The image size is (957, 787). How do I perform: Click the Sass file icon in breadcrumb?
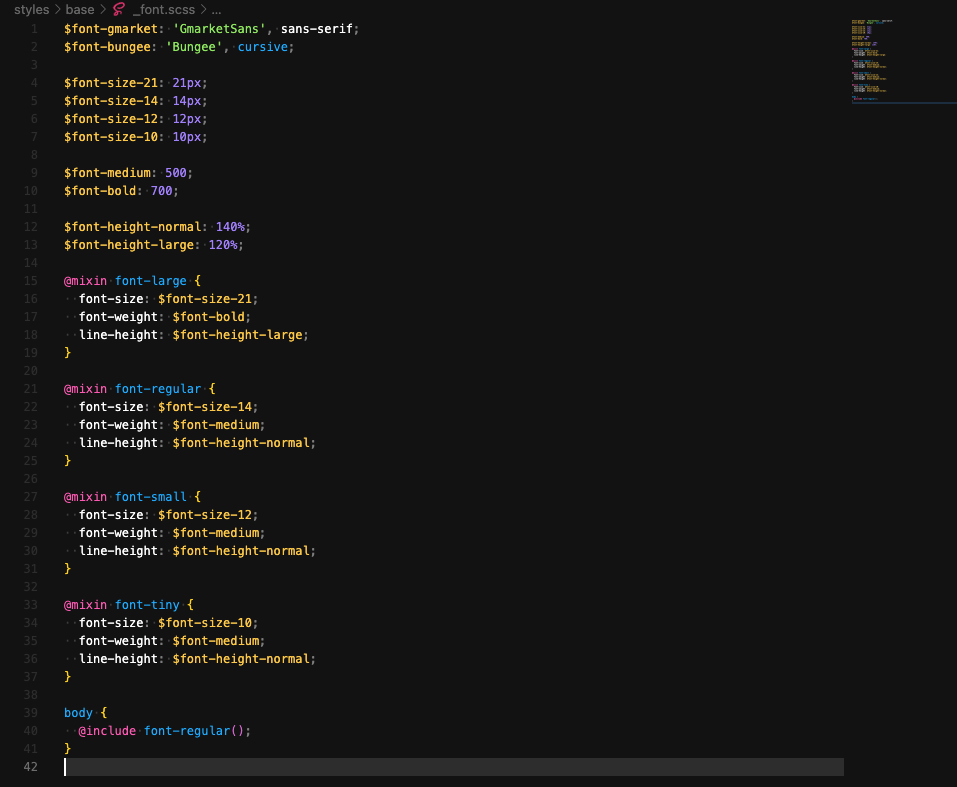[x=119, y=10]
